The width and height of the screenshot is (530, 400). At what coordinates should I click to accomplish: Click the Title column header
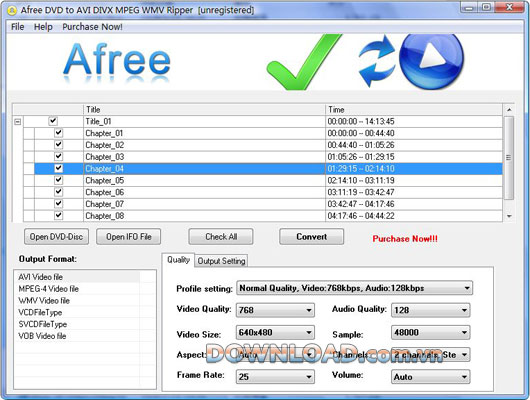pos(204,110)
